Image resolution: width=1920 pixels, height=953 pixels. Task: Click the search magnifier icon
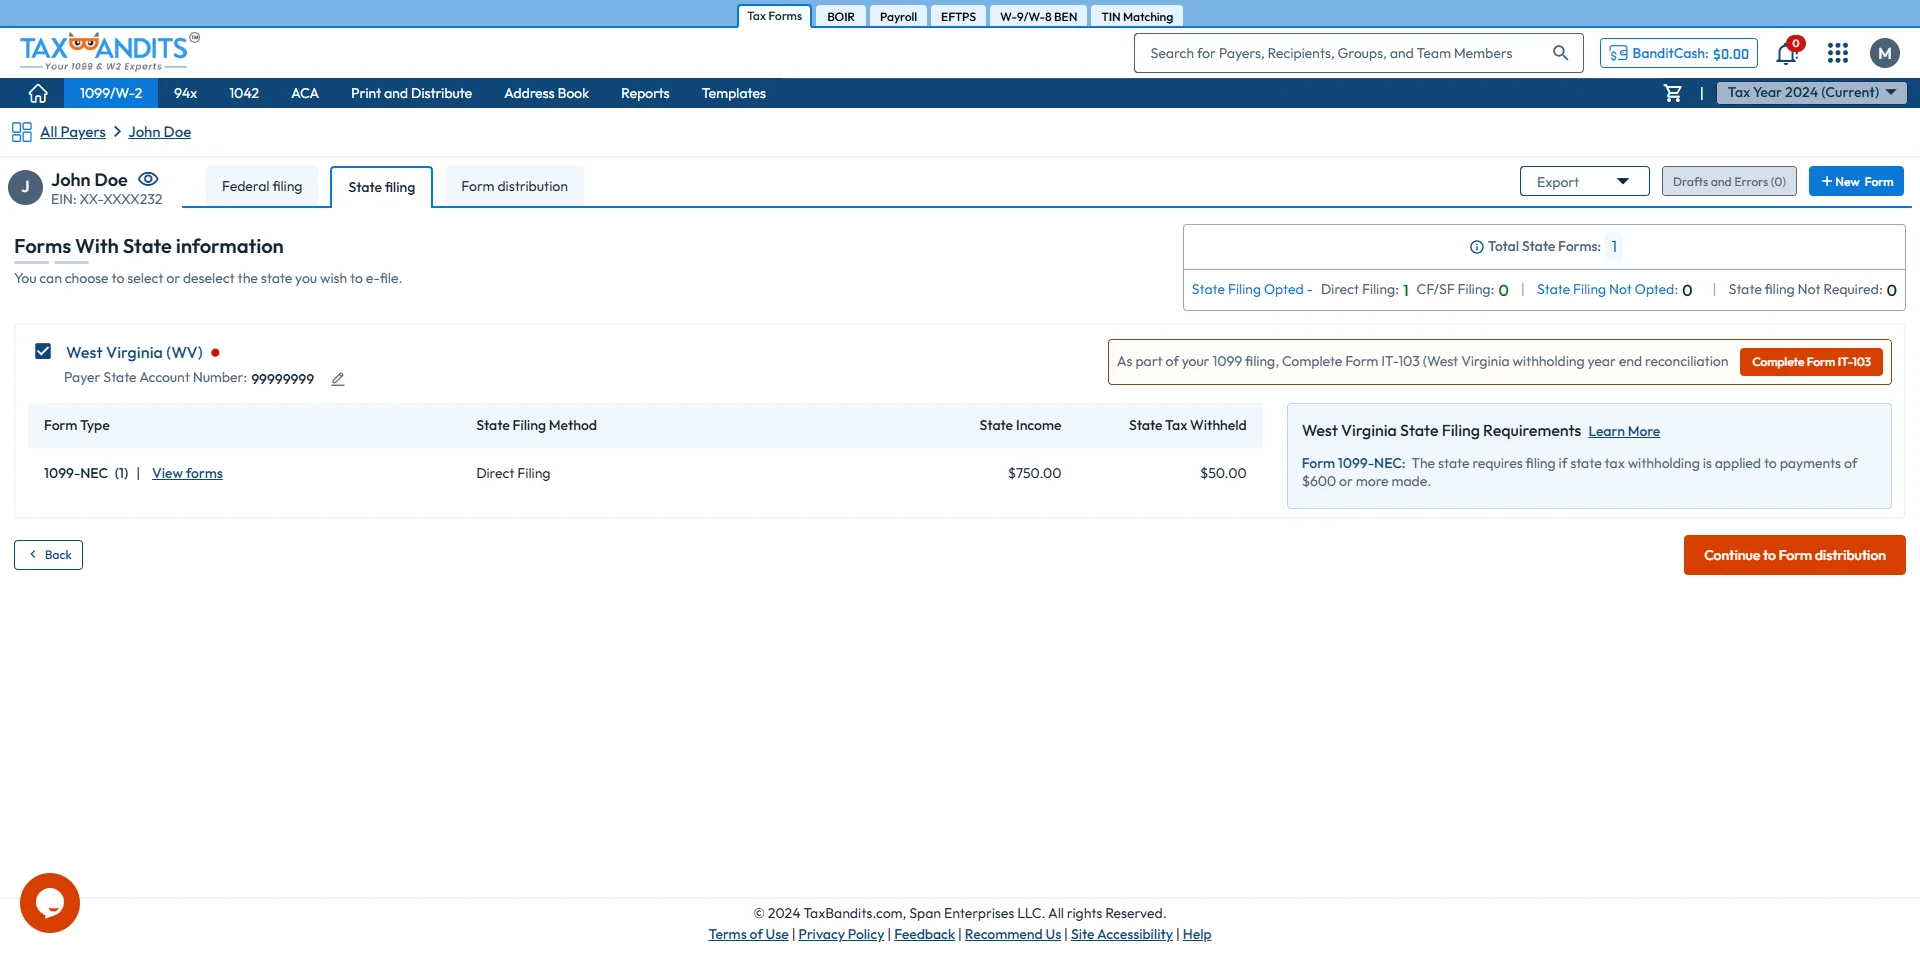(x=1561, y=53)
